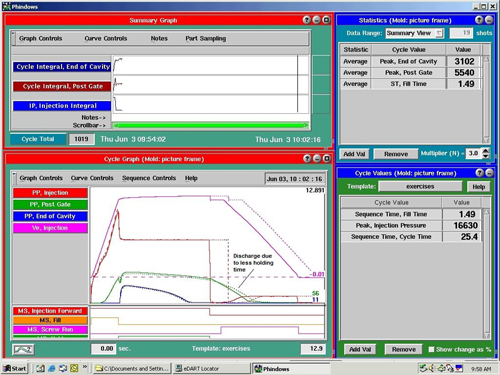
Task: Expand the quick launch overflow chevron
Action: coord(85,367)
